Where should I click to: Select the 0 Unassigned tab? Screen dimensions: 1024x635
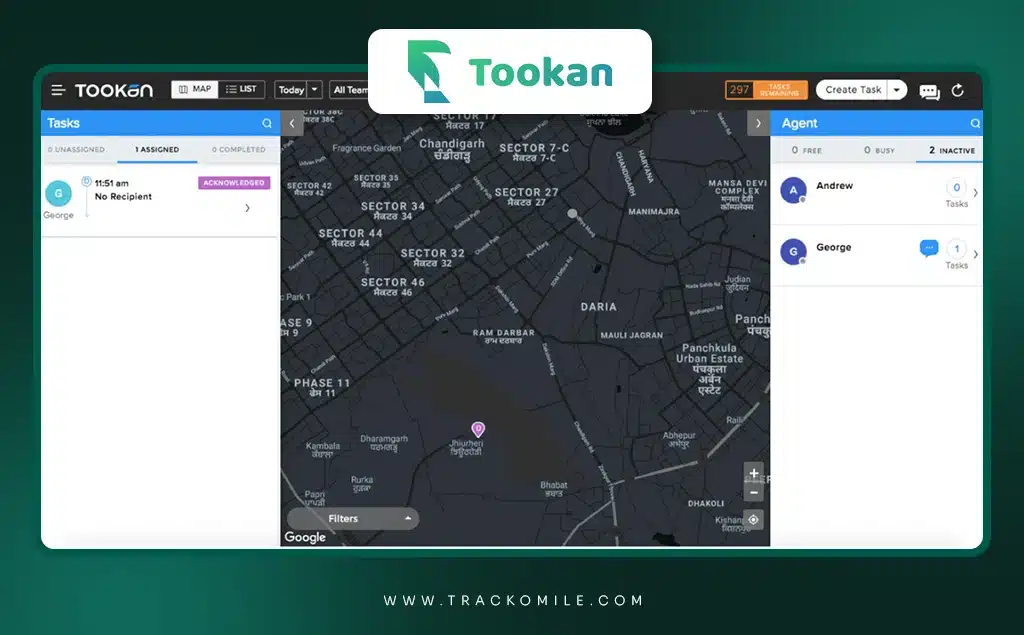point(76,150)
